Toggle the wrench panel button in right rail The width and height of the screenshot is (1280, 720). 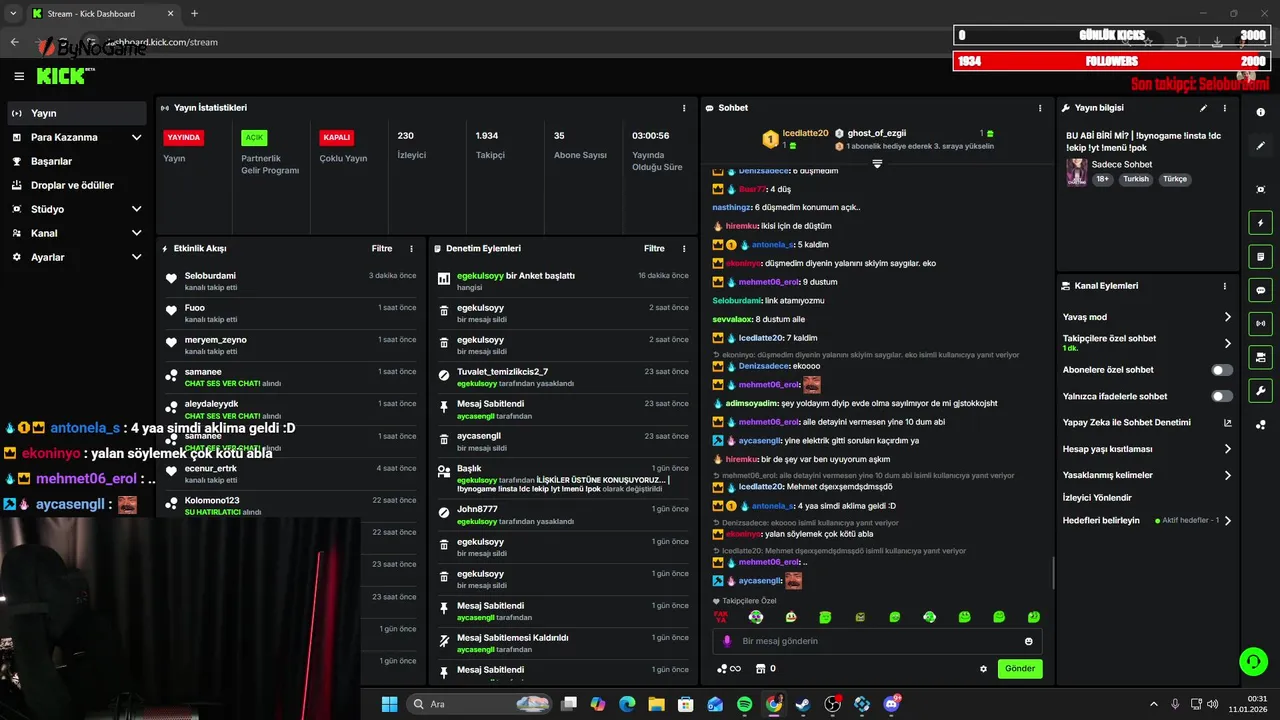(x=1260, y=390)
